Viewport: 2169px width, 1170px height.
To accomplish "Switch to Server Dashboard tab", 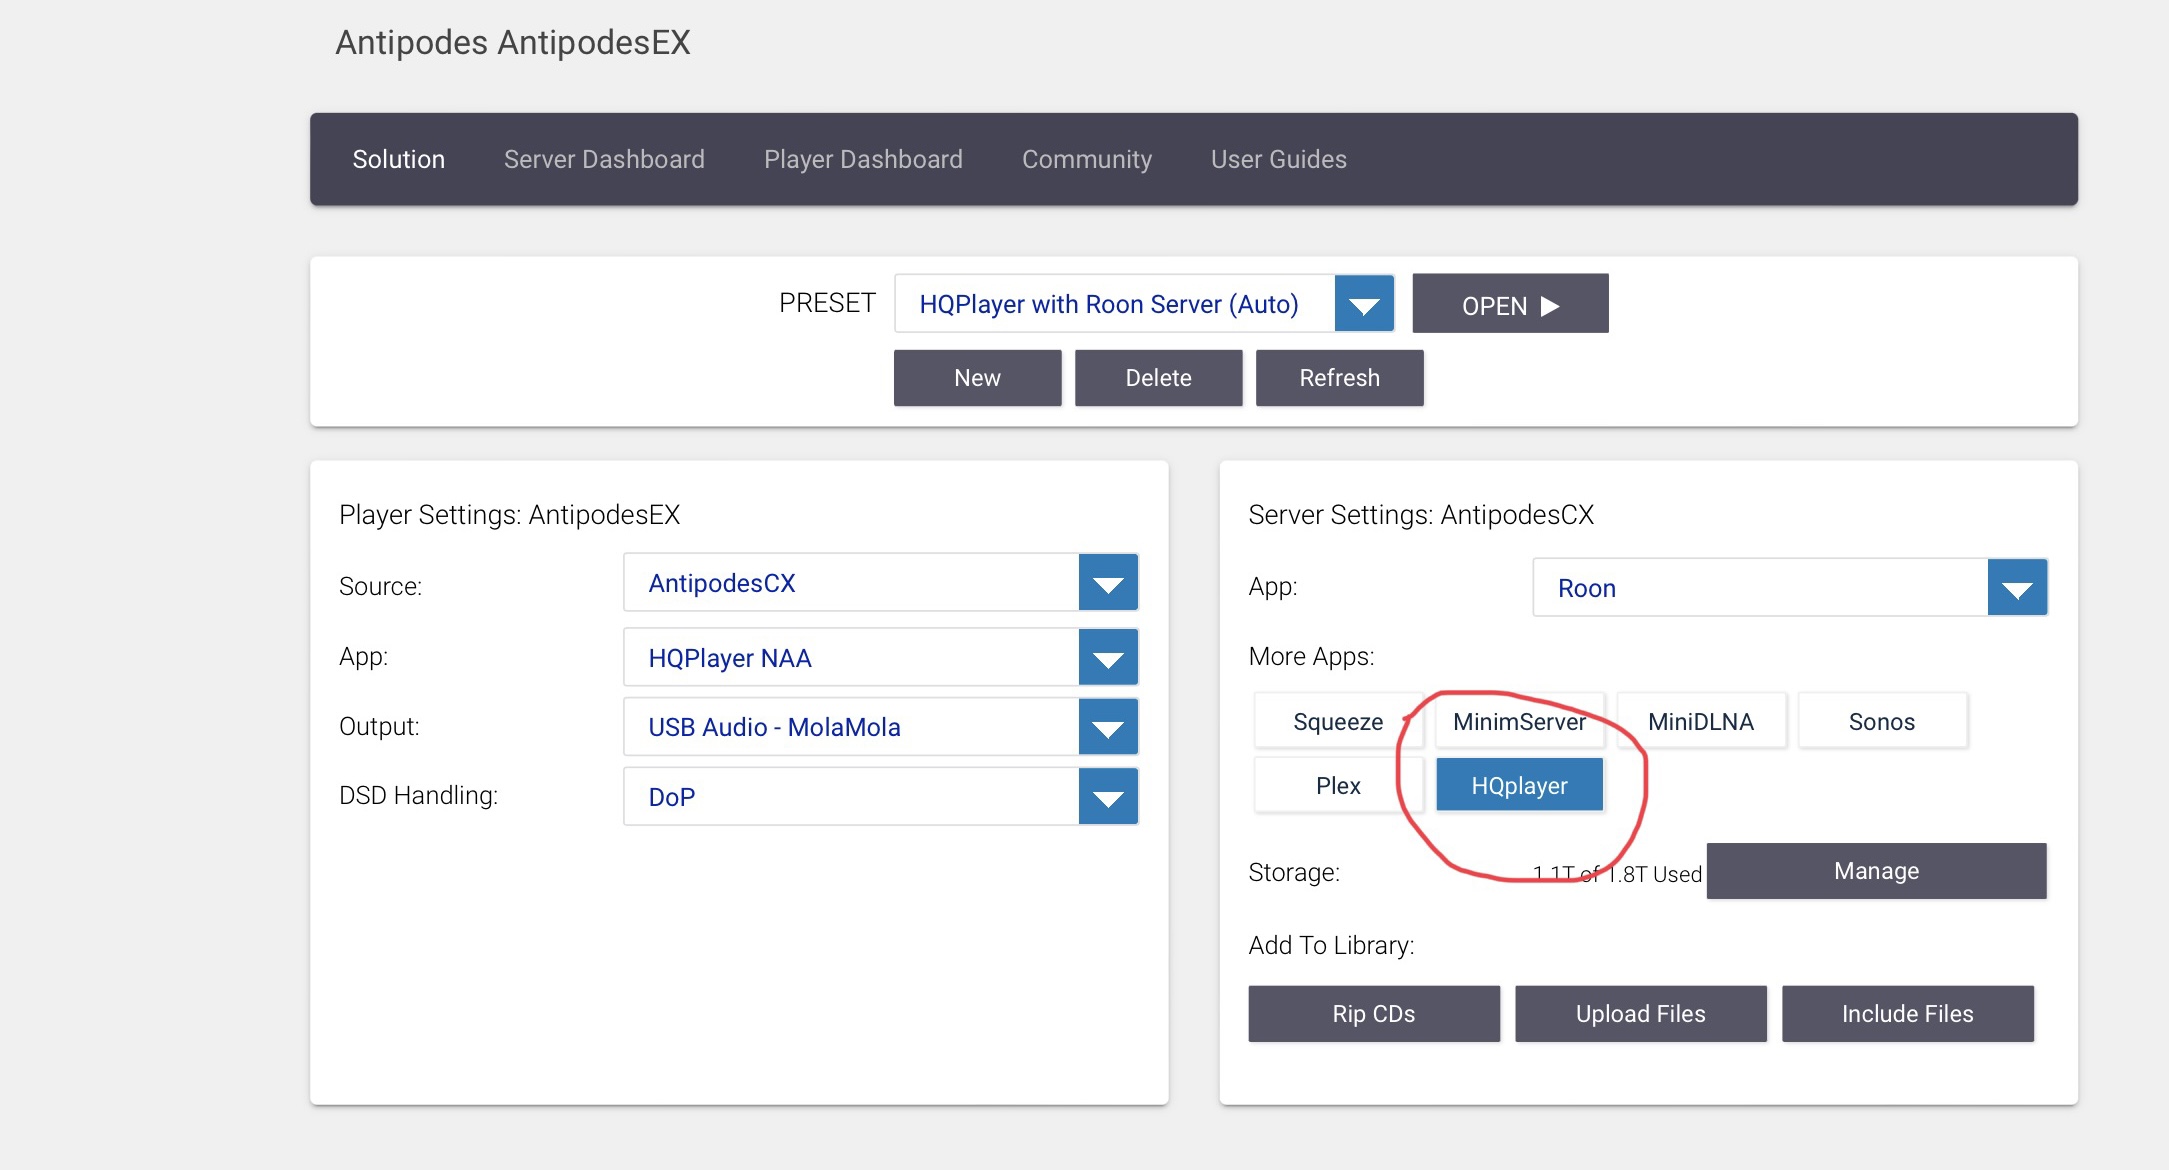I will coord(604,159).
